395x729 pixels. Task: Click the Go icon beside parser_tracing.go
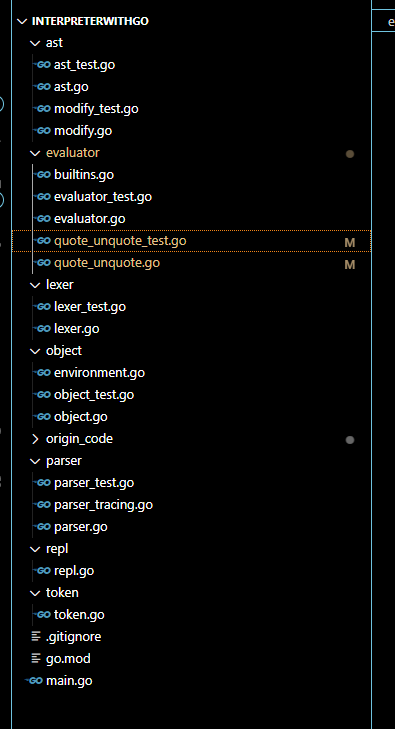click(43, 504)
